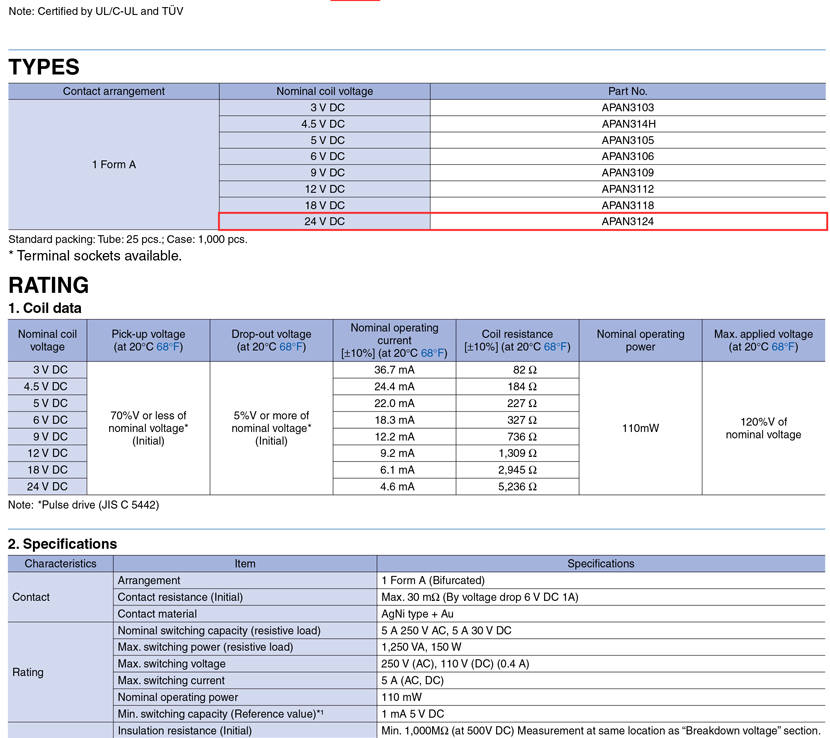Click the Rating characteristics row label
Screen dimensions: 830x738
click(x=28, y=672)
